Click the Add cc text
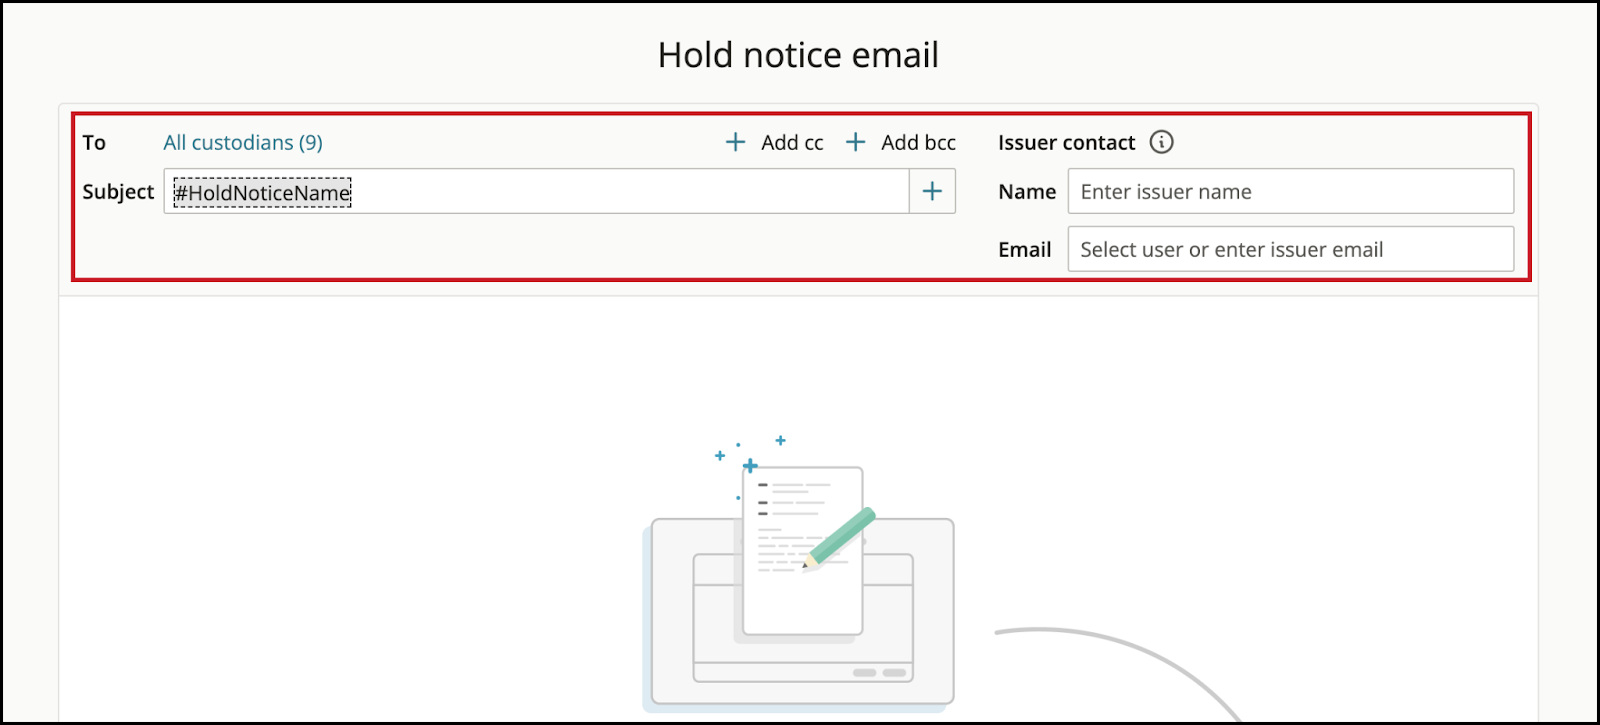 point(792,142)
